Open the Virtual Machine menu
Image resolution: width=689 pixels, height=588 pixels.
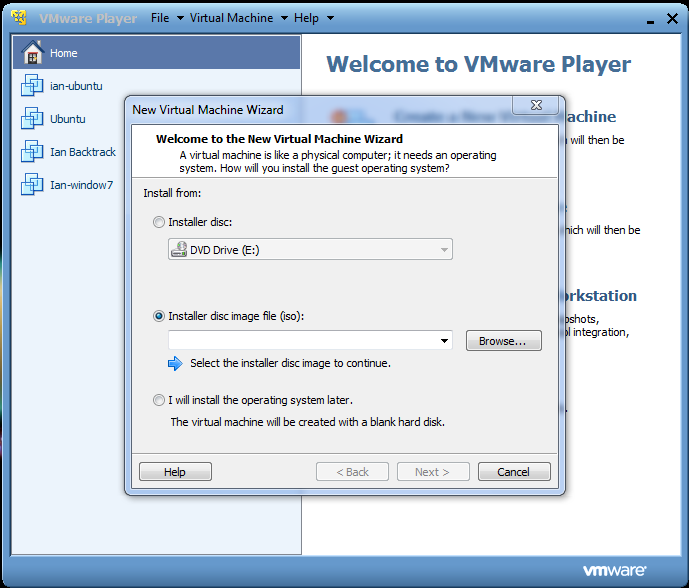click(232, 18)
